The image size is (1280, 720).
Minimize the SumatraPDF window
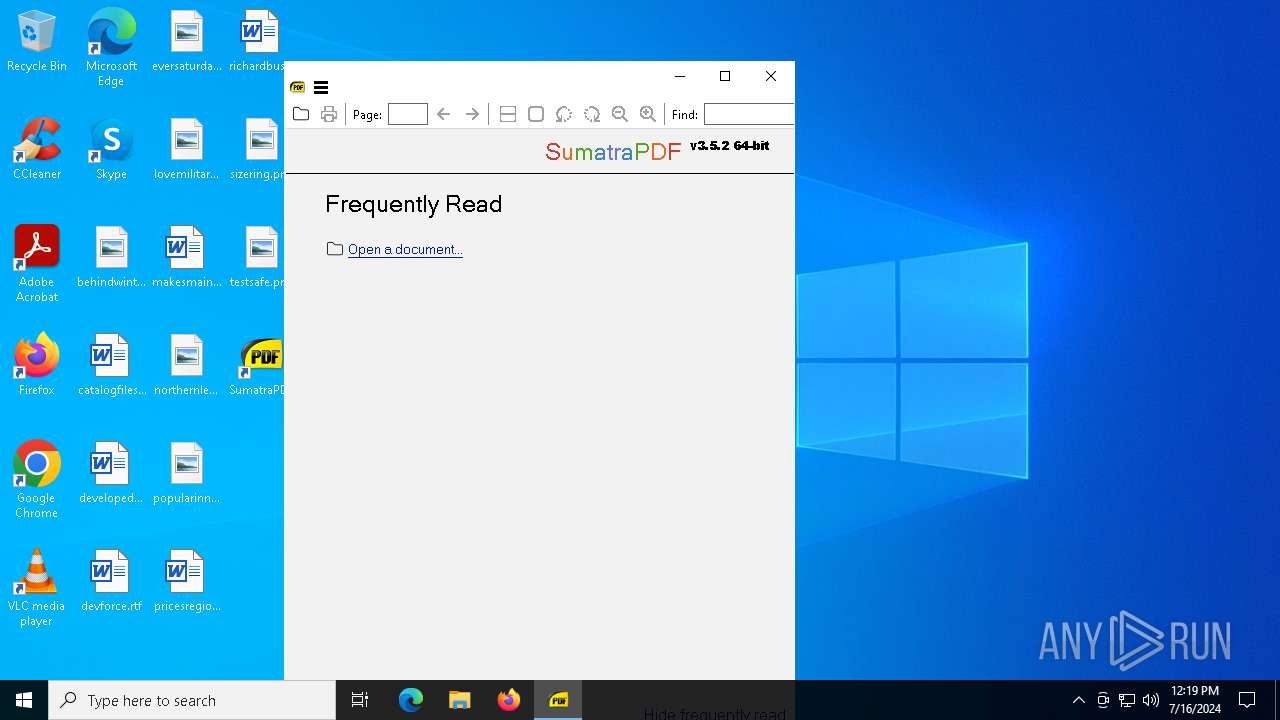[680, 76]
